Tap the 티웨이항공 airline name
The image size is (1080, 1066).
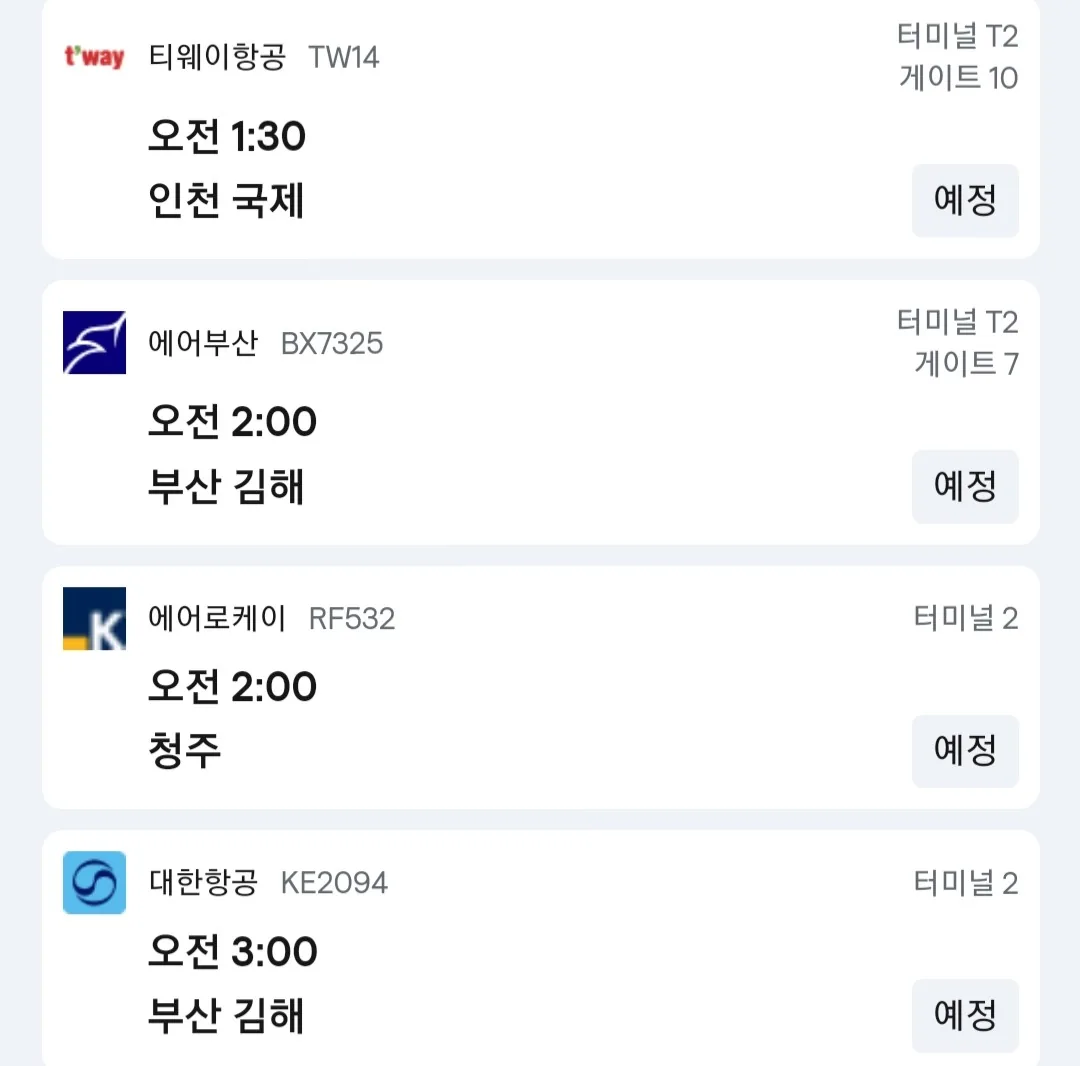217,57
